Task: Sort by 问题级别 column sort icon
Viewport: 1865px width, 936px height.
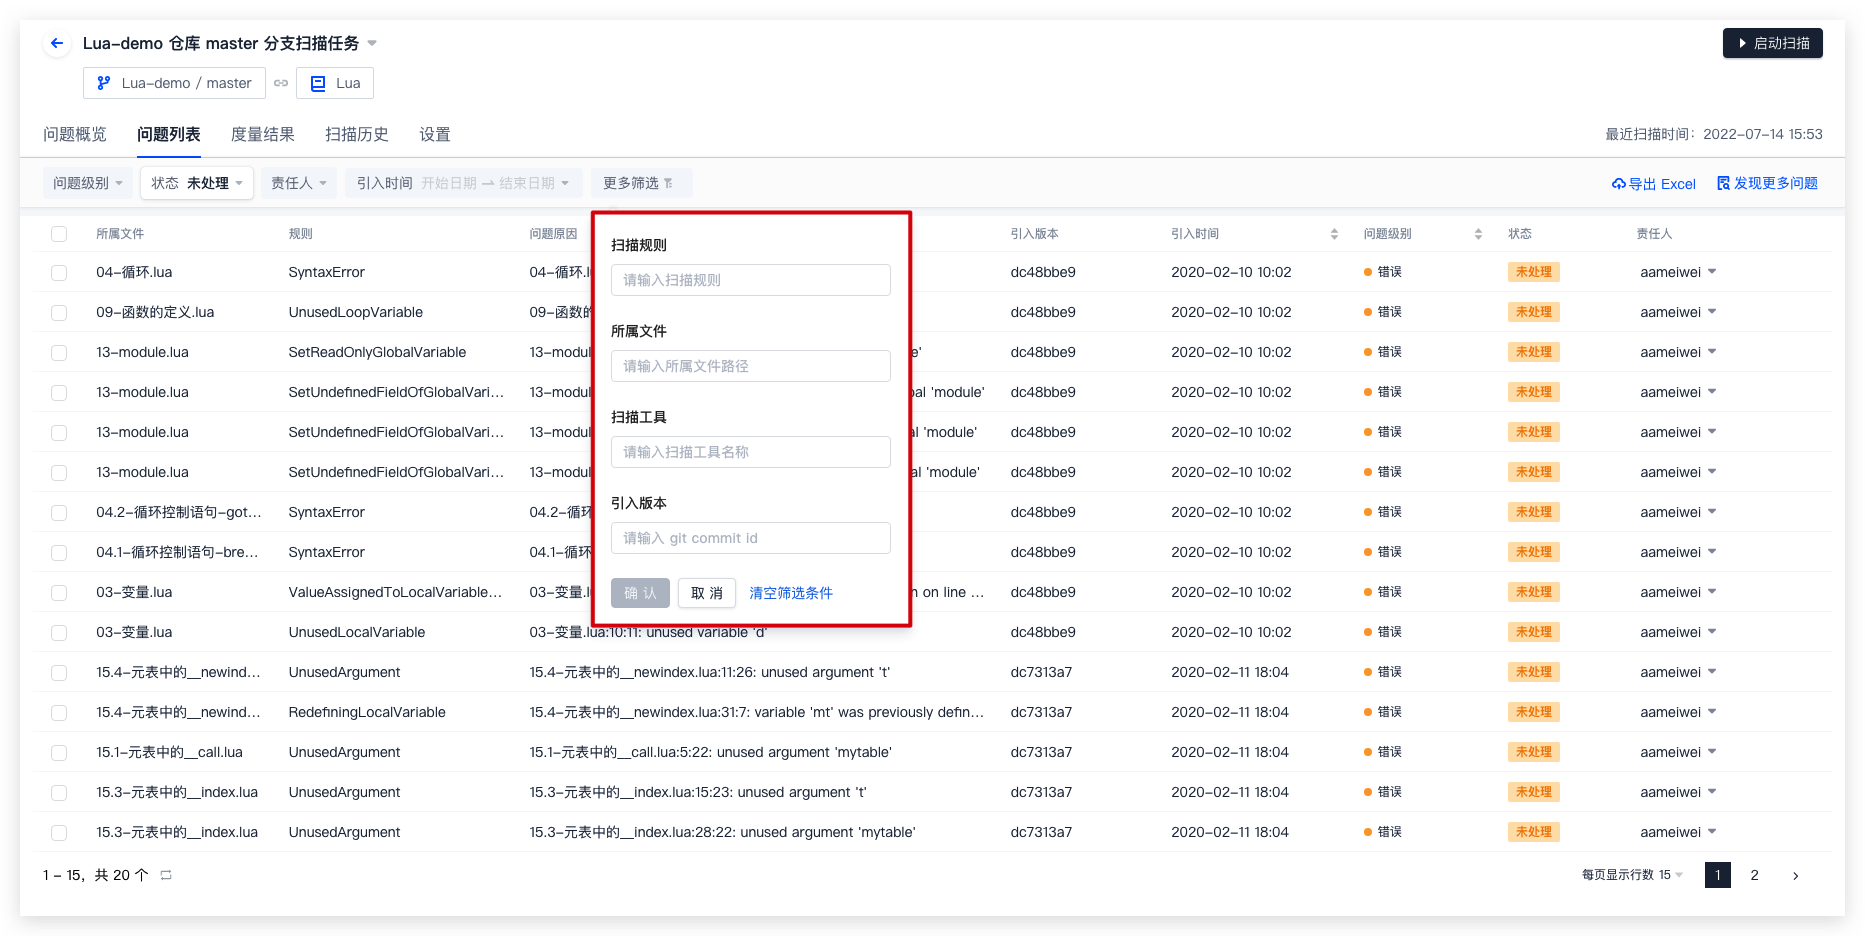Action: pos(1478,234)
